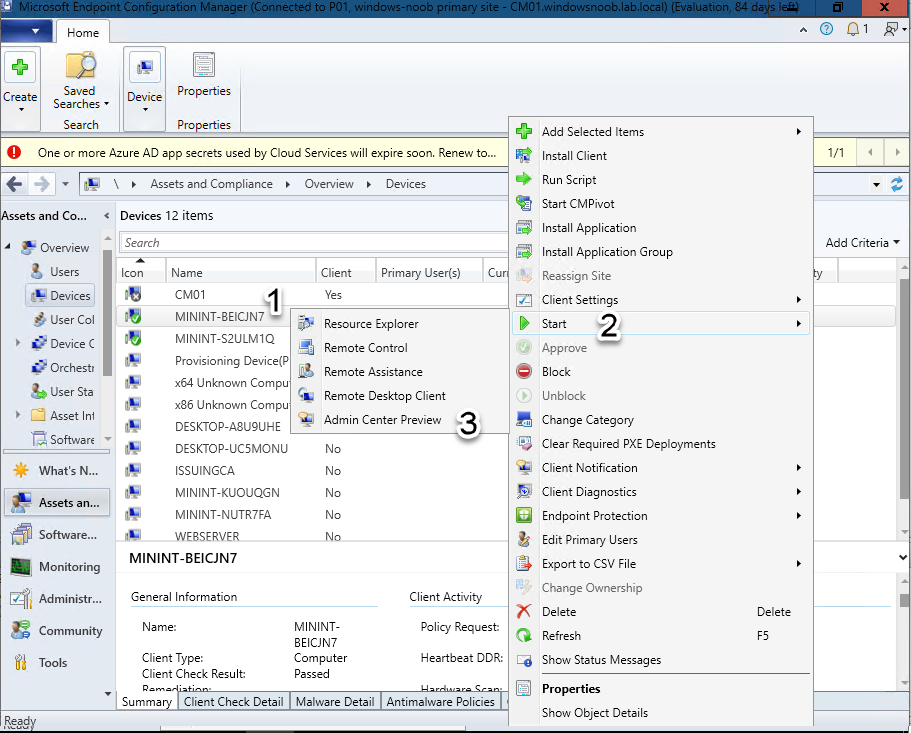The image size is (911, 733).
Task: Click the Monitoring workspace icon
Action: [21, 567]
